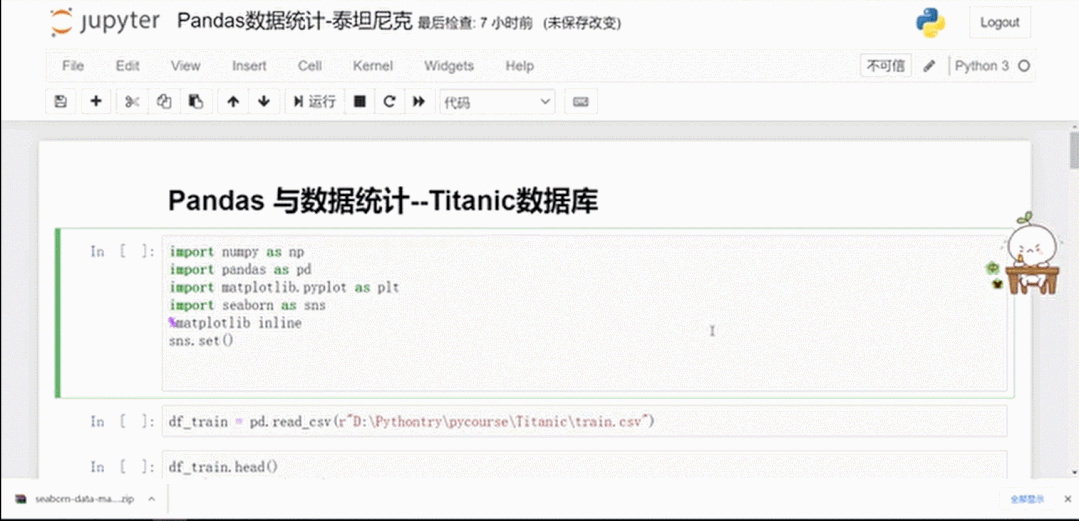This screenshot has height=521, width=1079.
Task: Restart the kernel icon
Action: click(389, 102)
